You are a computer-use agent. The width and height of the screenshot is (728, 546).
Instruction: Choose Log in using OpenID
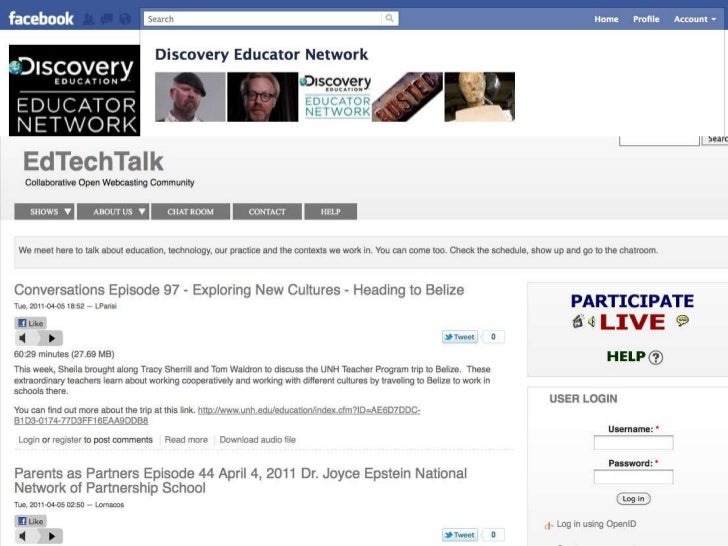596,524
